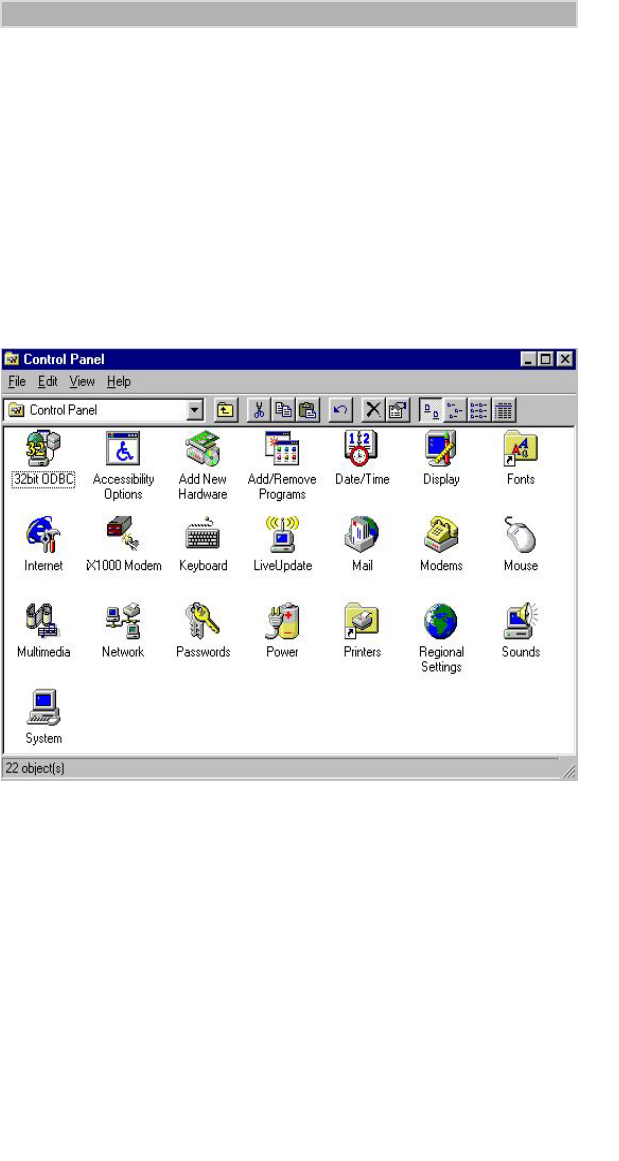Screen dimensions: 619x1161
Task: Select the iX1000 Modem icon
Action: click(x=123, y=535)
